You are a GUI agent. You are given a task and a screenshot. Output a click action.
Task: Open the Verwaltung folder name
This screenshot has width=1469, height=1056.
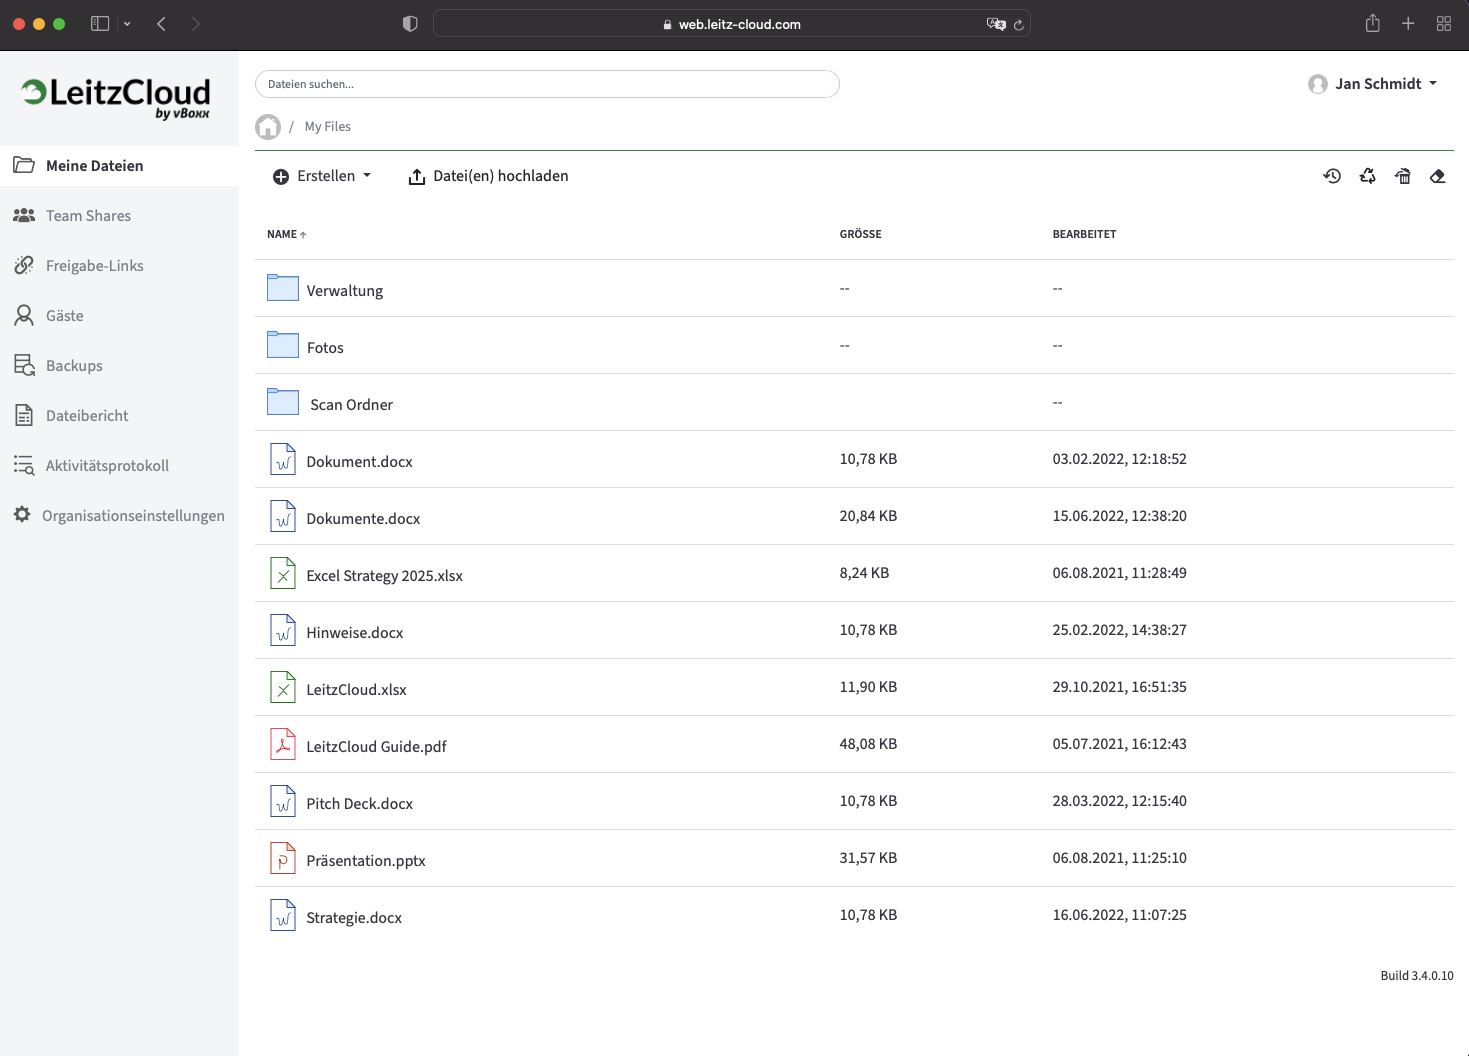pos(345,291)
